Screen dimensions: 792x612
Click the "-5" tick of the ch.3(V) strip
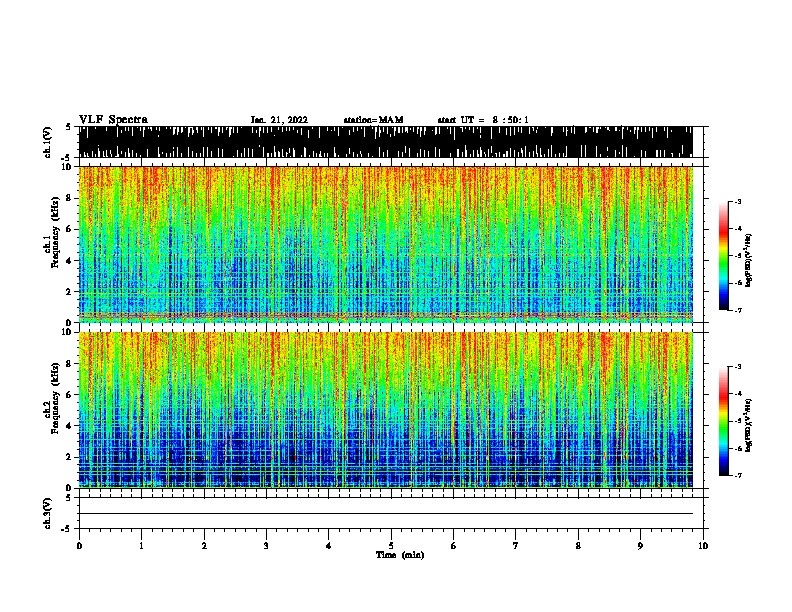(x=67, y=529)
